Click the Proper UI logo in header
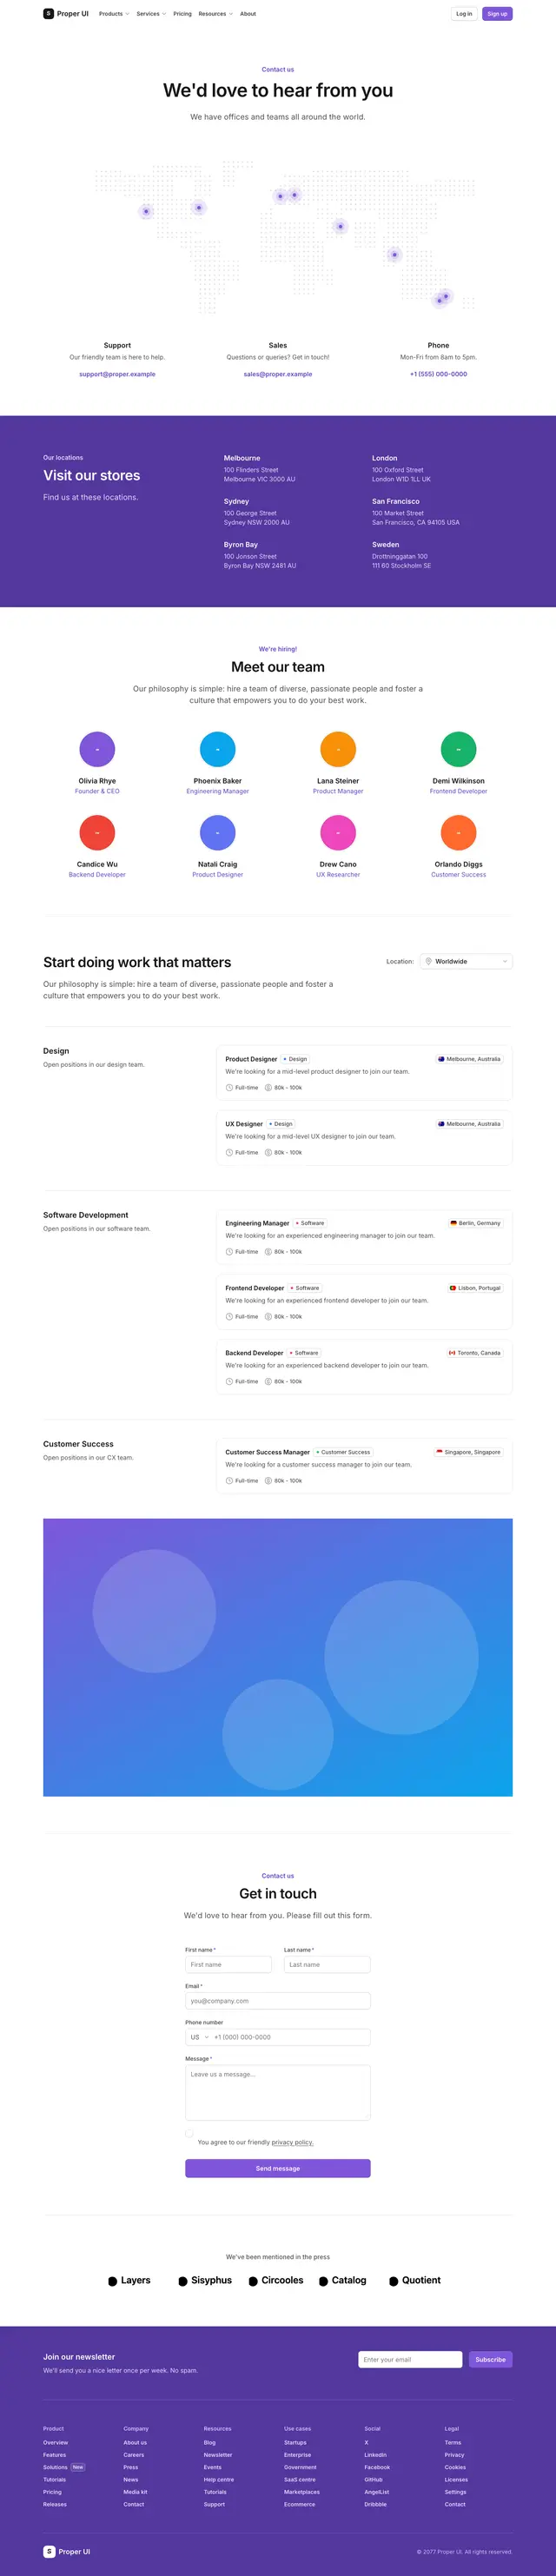The image size is (556, 2576). (x=66, y=14)
